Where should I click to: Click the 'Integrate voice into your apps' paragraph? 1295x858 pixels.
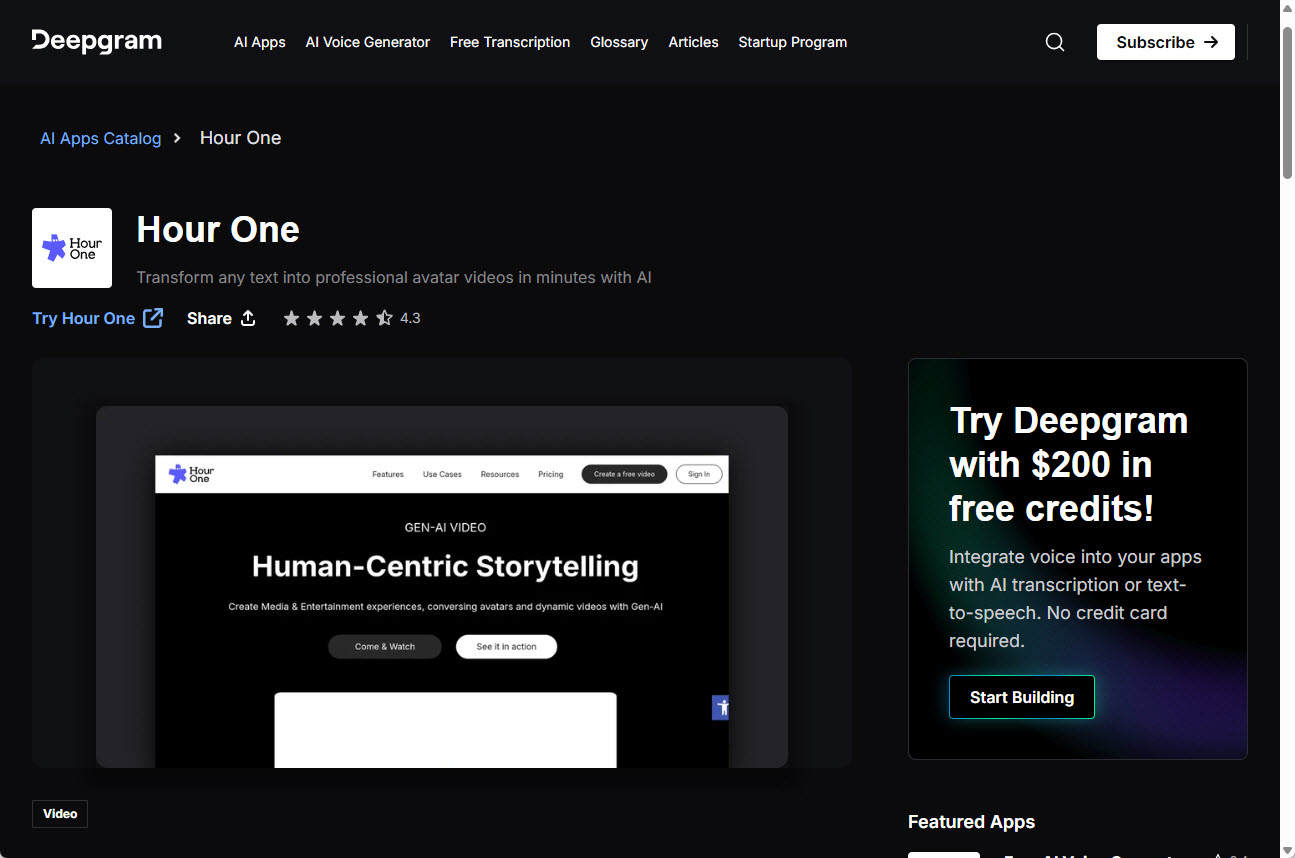[1076, 599]
